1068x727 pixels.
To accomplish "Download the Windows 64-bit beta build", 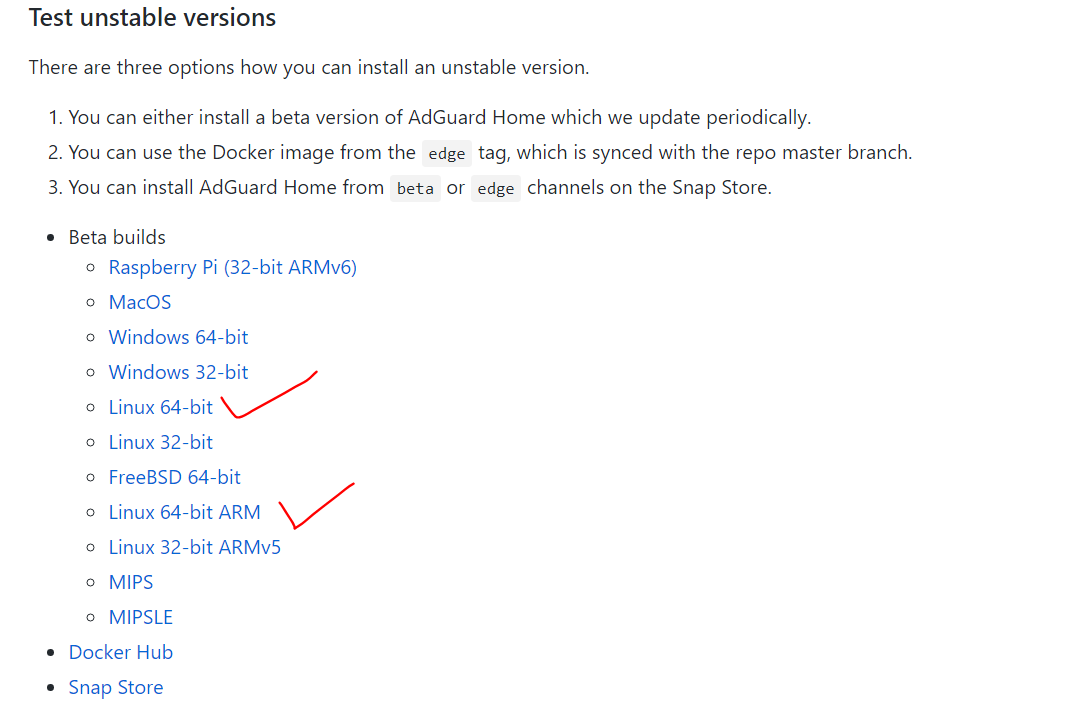I will (178, 337).
